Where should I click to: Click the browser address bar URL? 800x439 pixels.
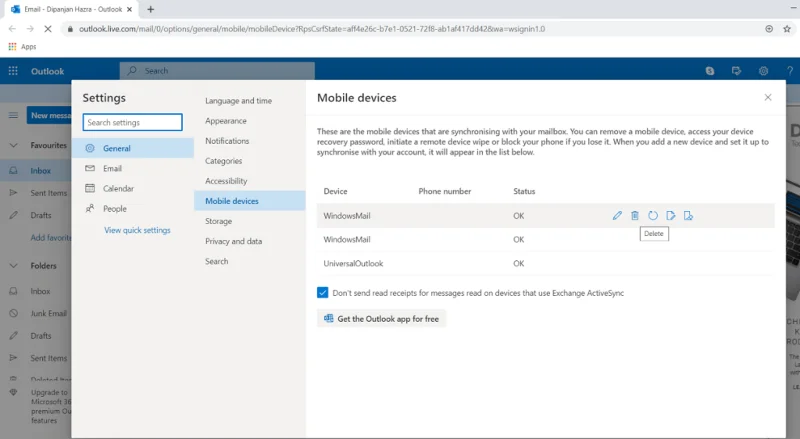[x=312, y=29]
